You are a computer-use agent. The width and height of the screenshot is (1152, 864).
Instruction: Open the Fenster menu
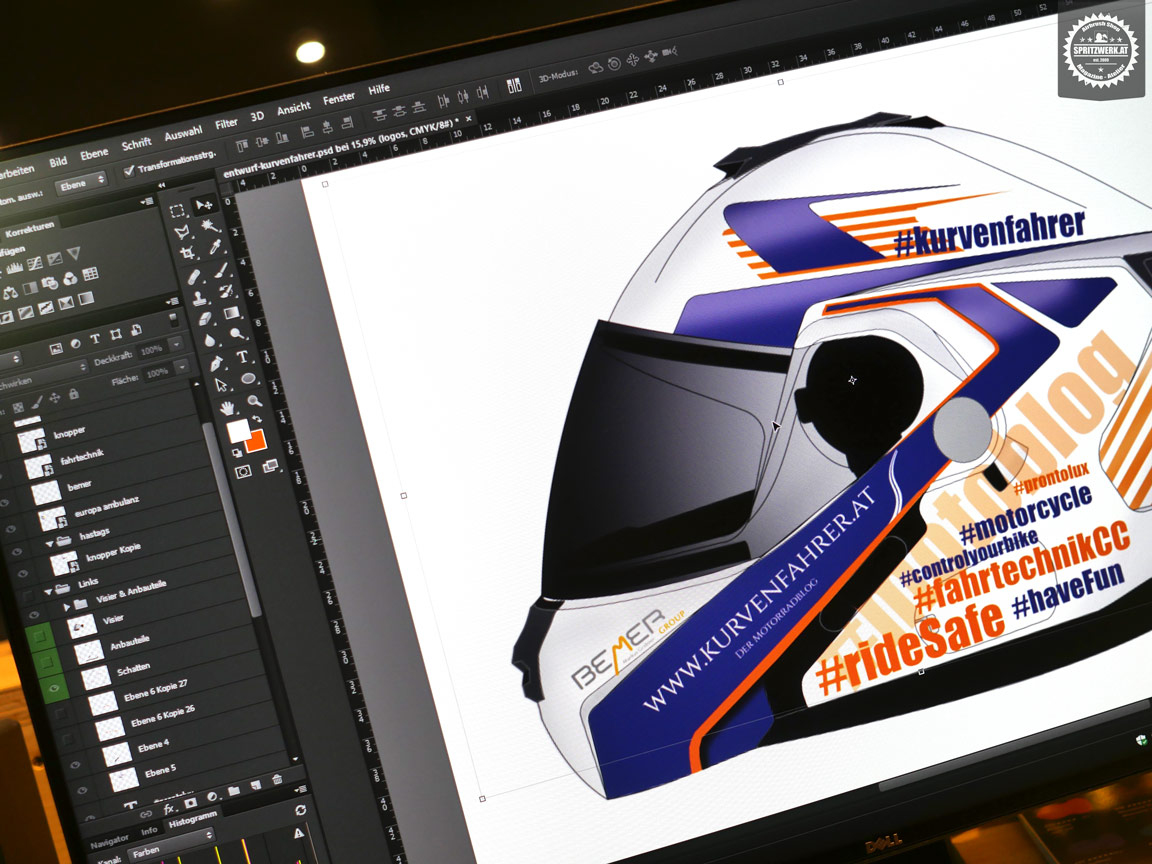(339, 99)
